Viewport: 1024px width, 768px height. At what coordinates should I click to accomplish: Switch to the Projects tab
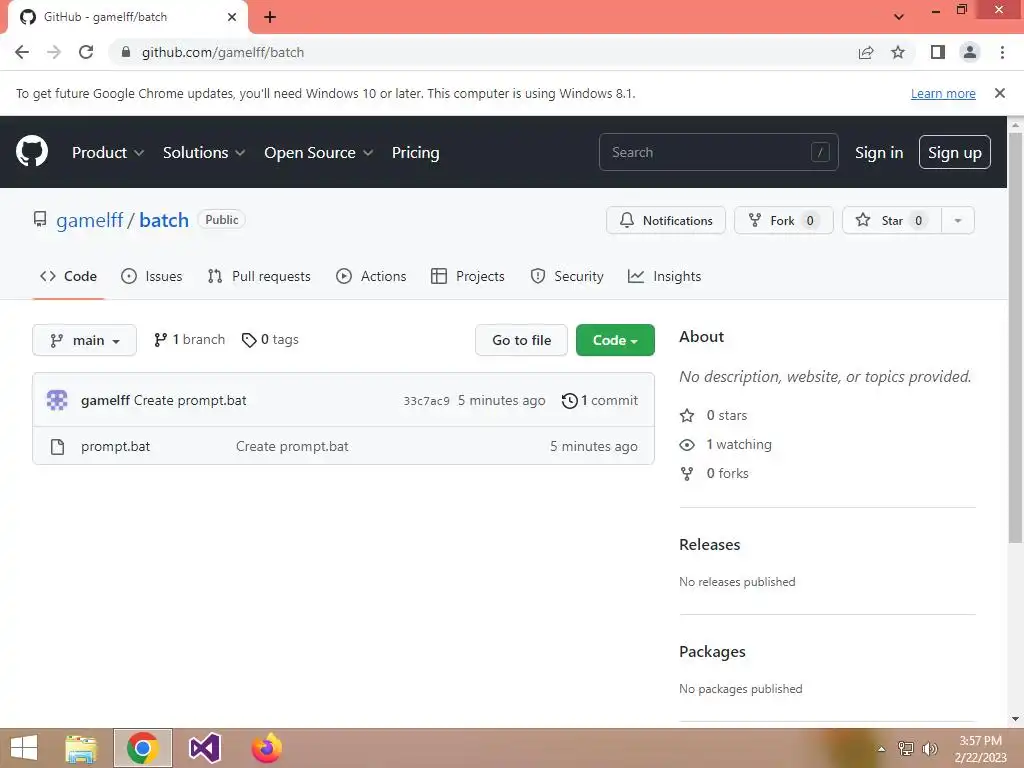[x=468, y=276]
